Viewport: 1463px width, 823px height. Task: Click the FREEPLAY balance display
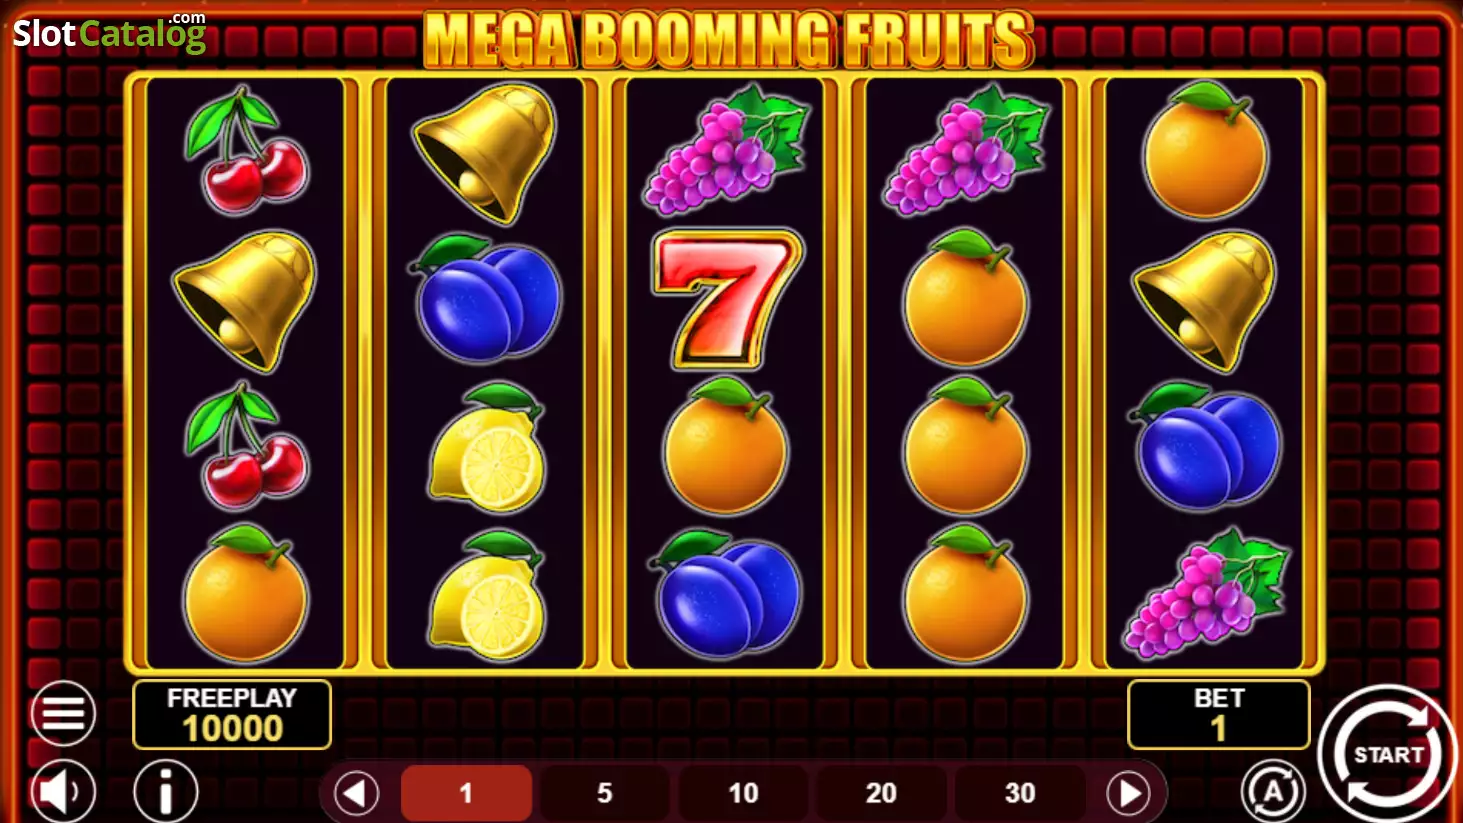(x=232, y=714)
